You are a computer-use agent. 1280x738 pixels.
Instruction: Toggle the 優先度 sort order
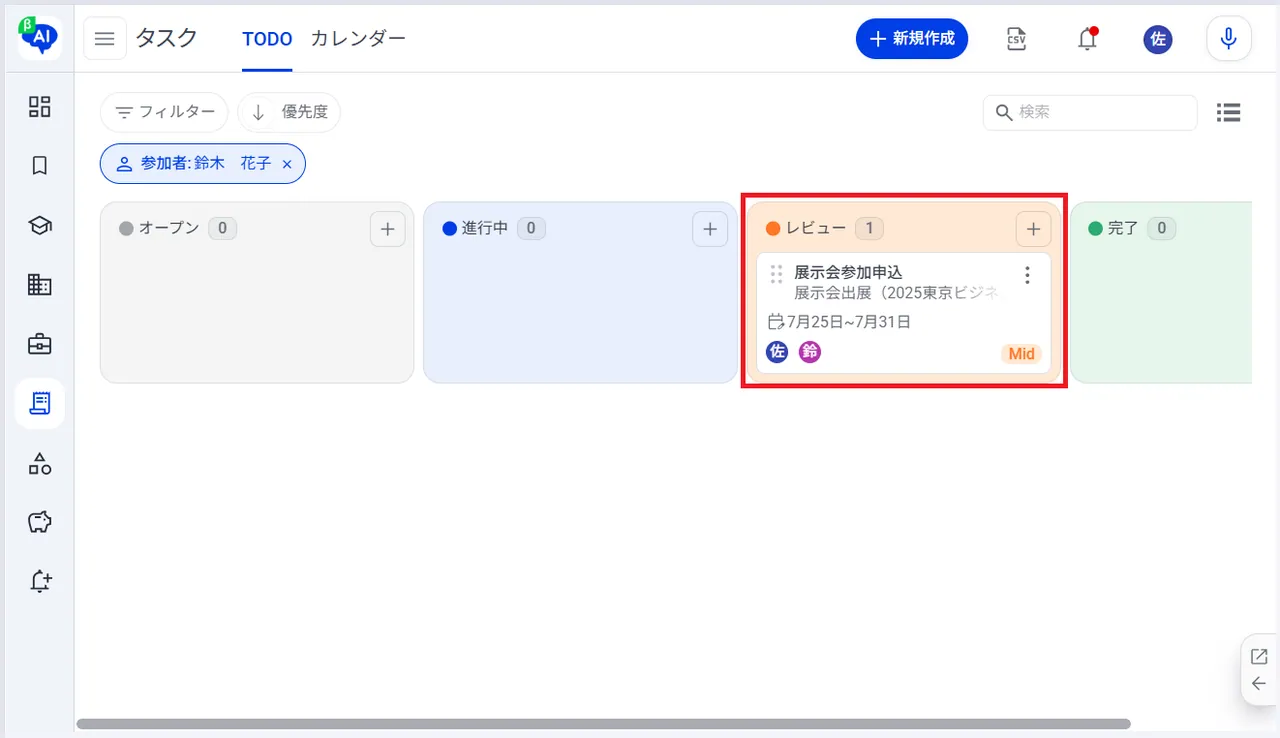point(290,112)
